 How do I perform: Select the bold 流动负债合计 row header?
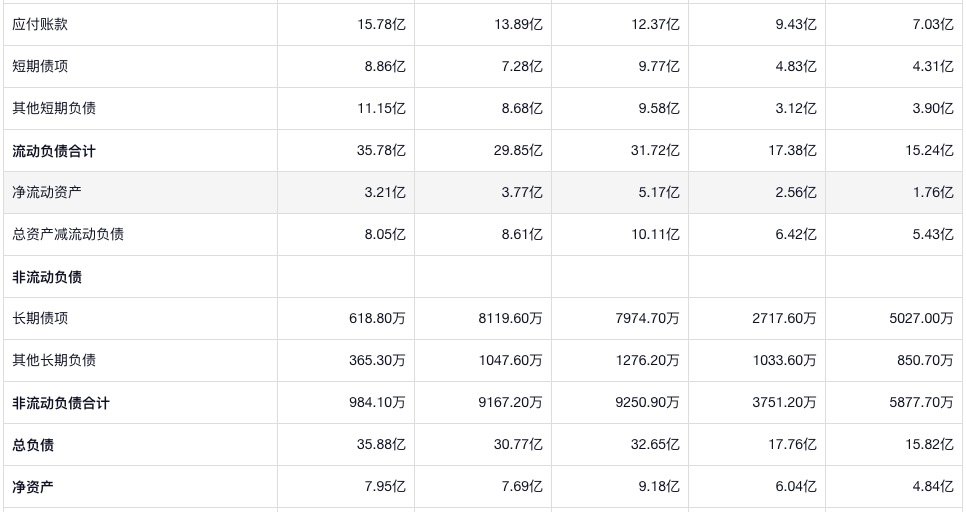54,151
